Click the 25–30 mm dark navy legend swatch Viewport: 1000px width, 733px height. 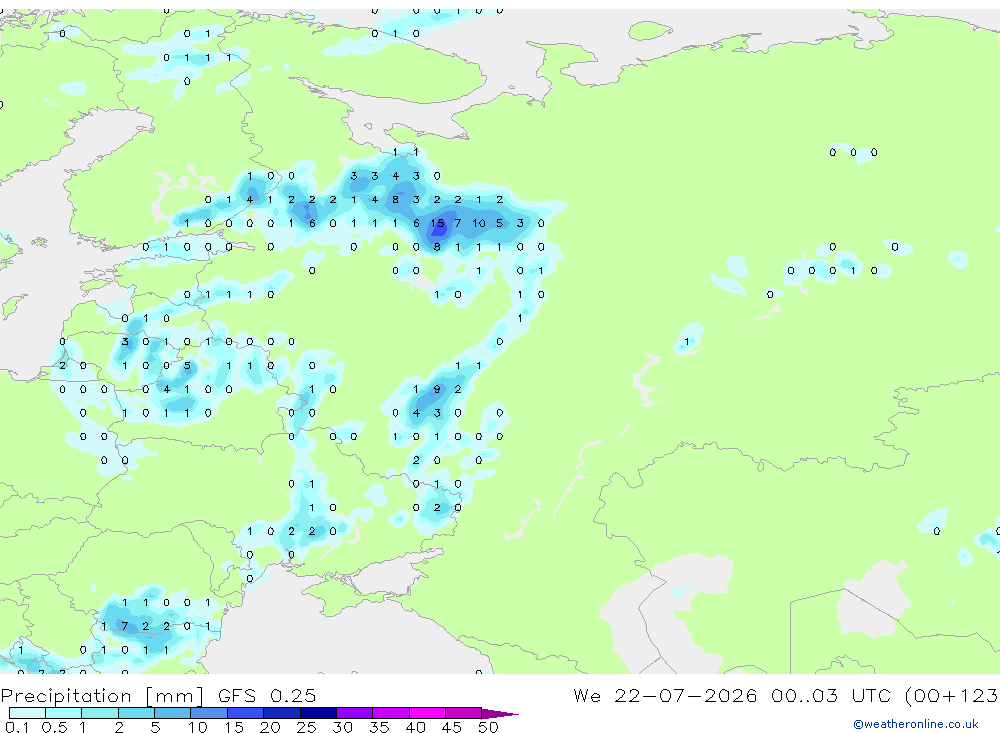(x=318, y=713)
